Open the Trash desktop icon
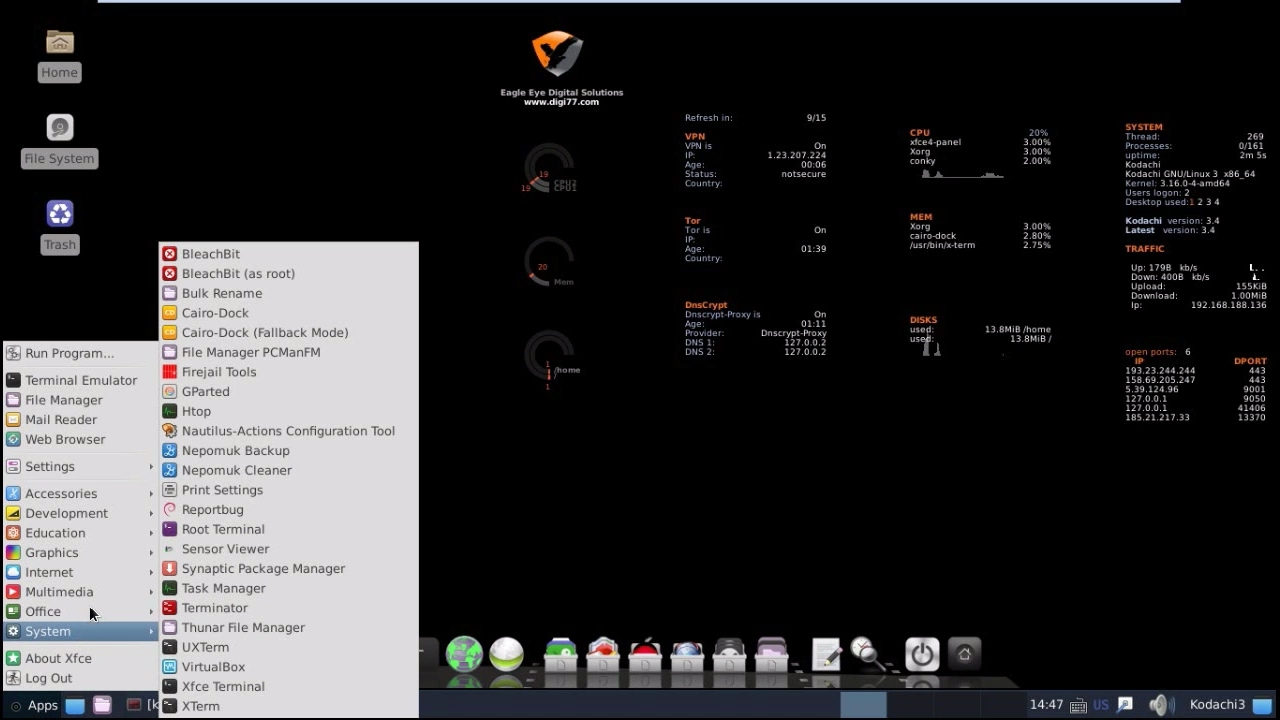This screenshot has height=720, width=1280. point(59,227)
